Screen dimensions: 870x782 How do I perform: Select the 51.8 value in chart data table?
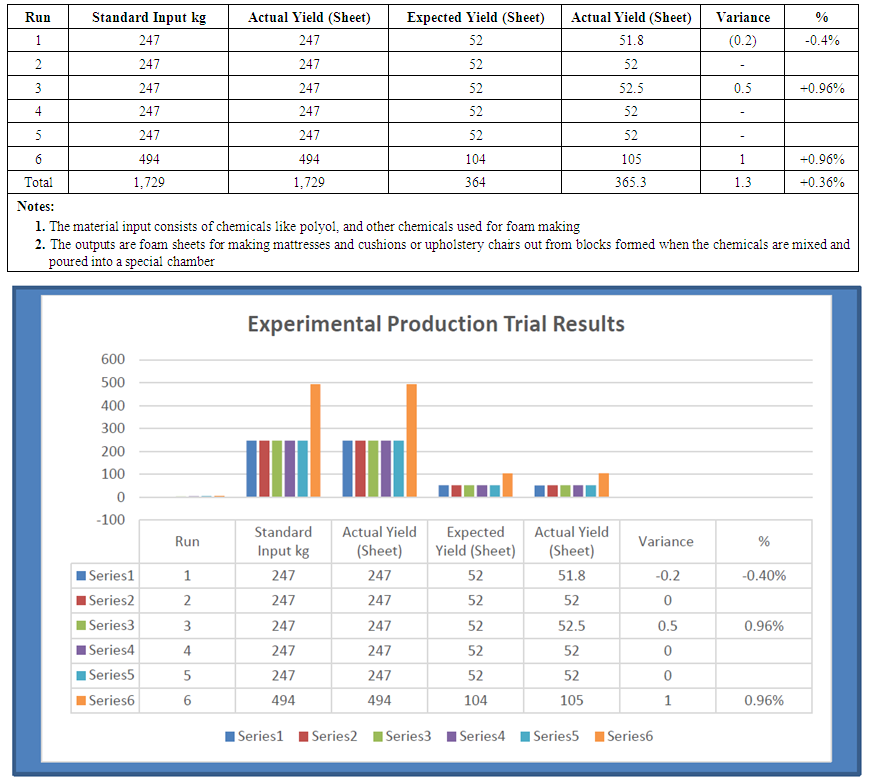click(571, 575)
